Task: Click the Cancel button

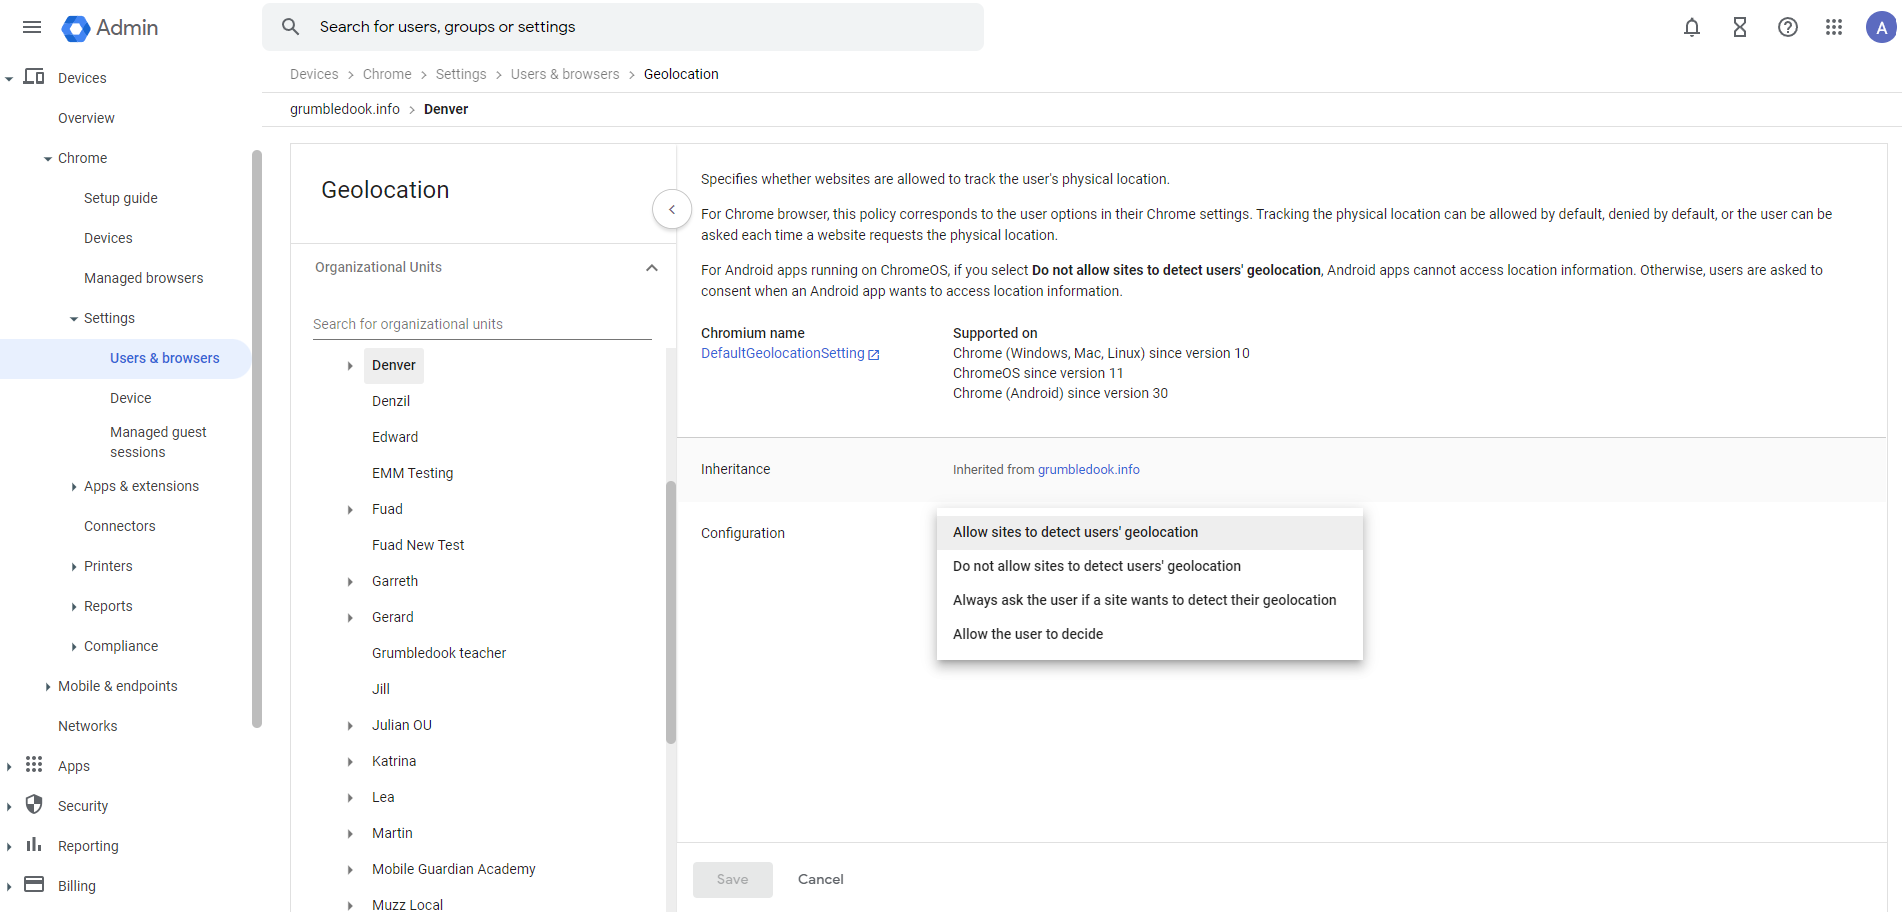Action: 820,879
